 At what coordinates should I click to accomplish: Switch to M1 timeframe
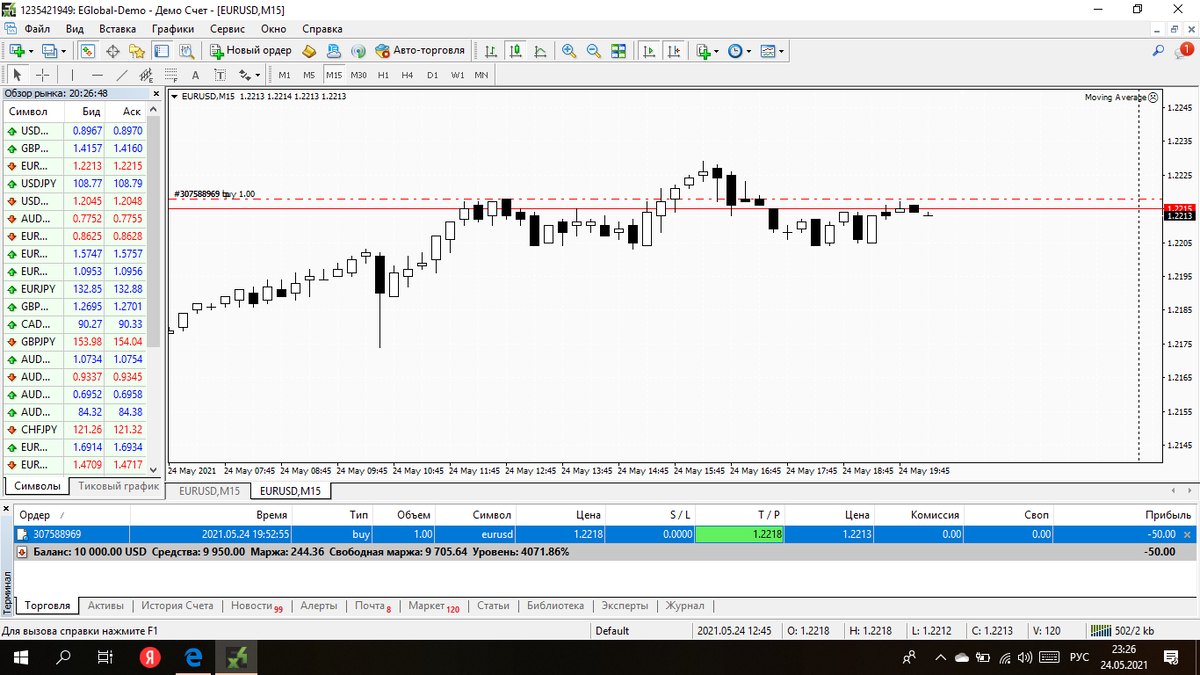coord(284,75)
